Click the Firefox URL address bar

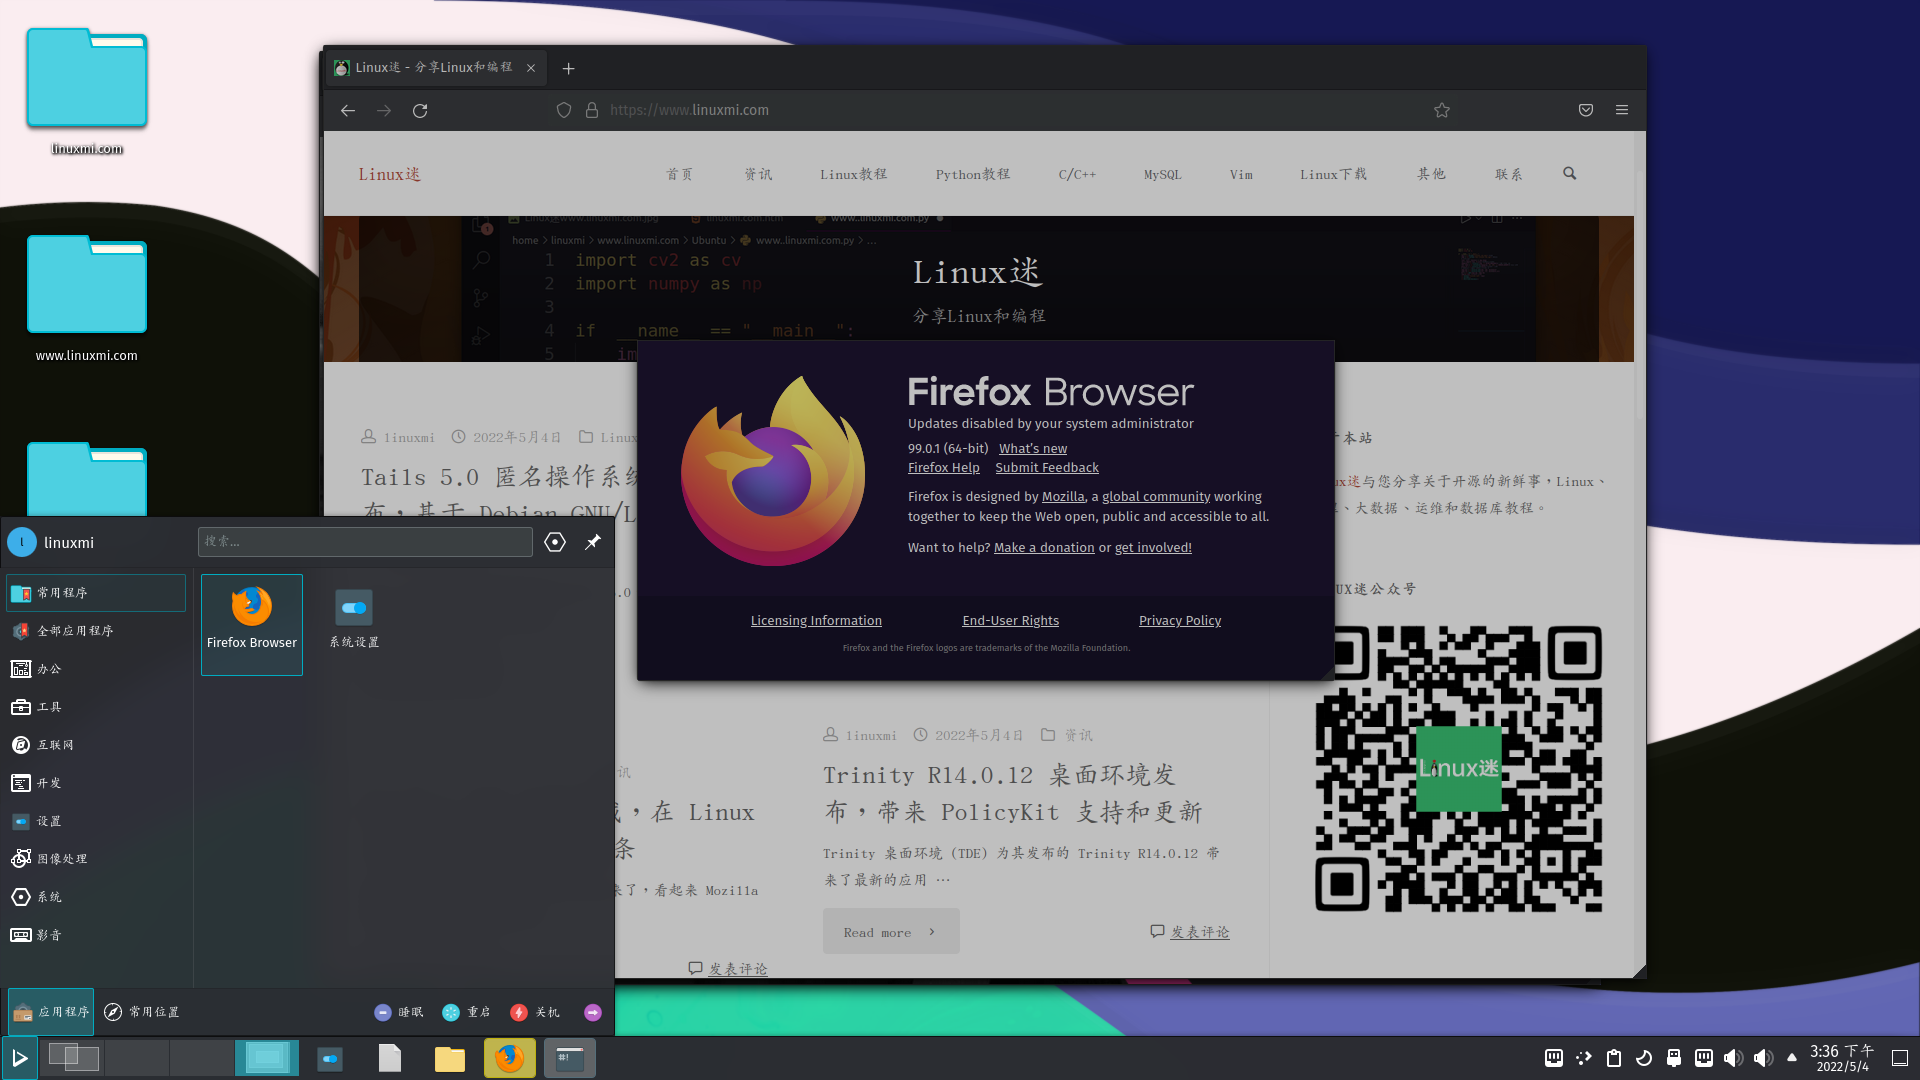1000,110
